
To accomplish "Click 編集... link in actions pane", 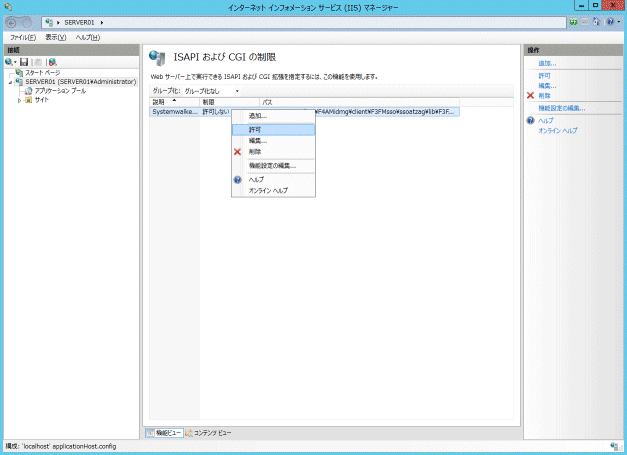I will [547, 86].
